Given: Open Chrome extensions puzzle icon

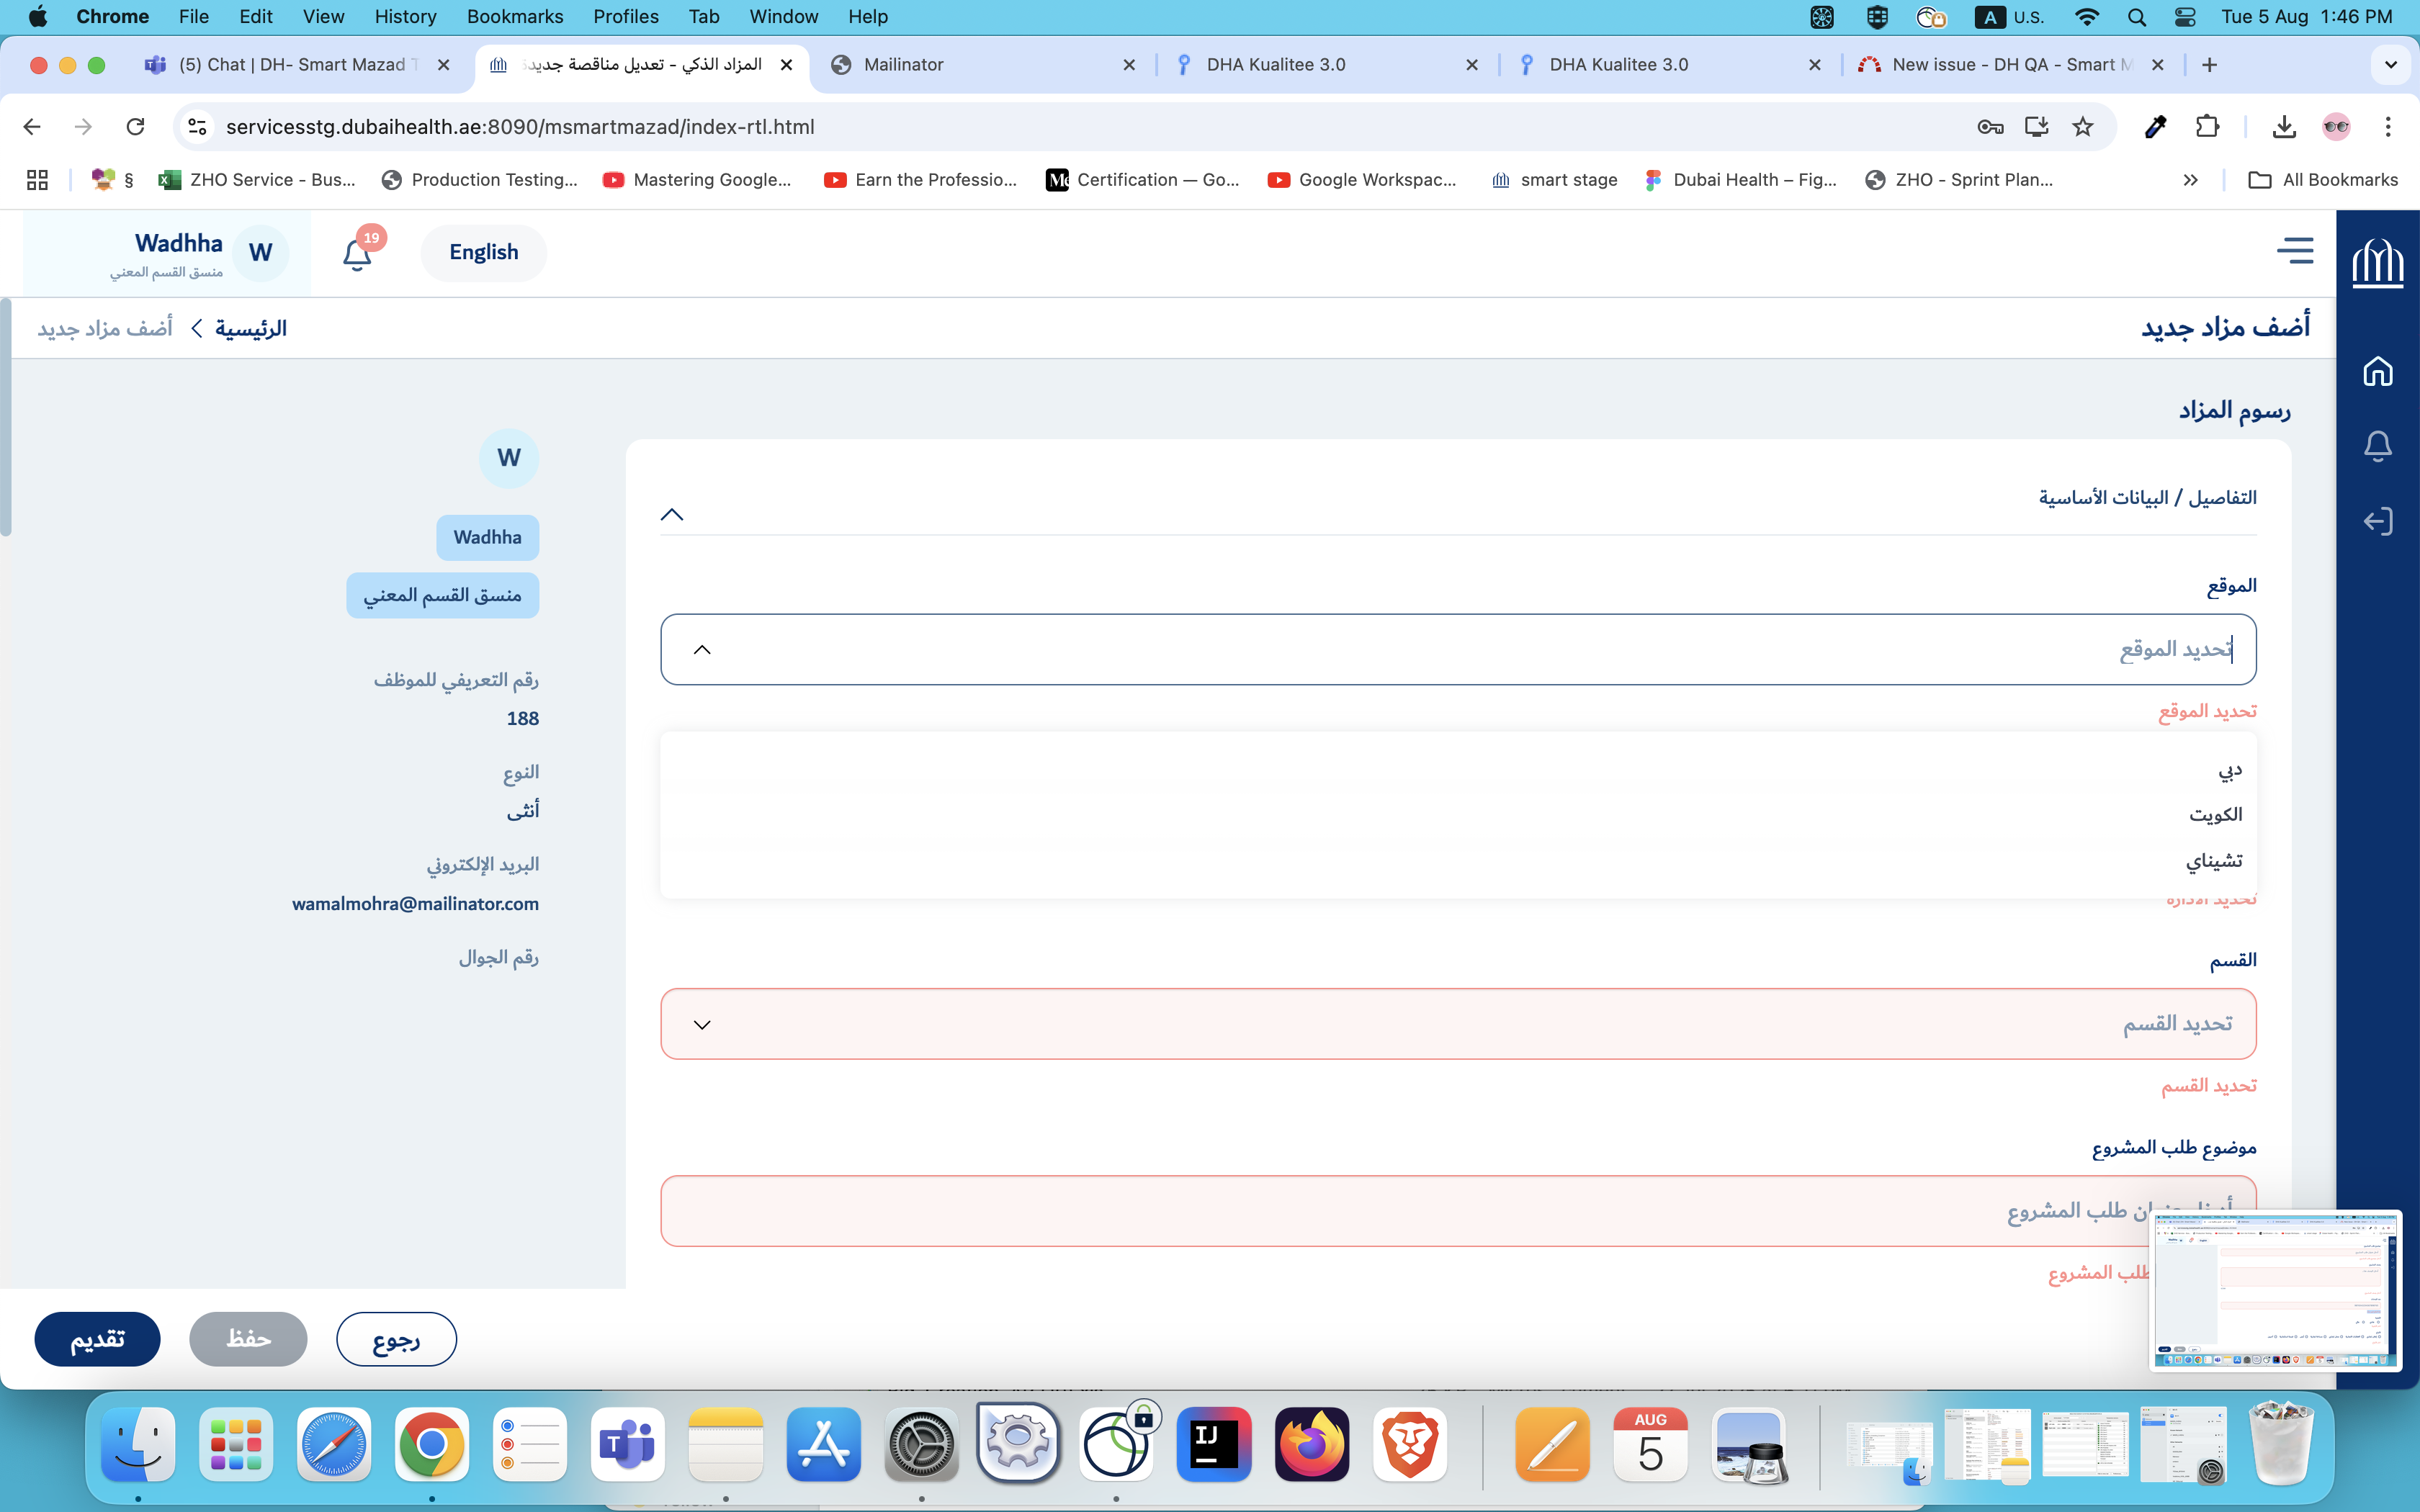Looking at the screenshot, I should [x=2207, y=127].
